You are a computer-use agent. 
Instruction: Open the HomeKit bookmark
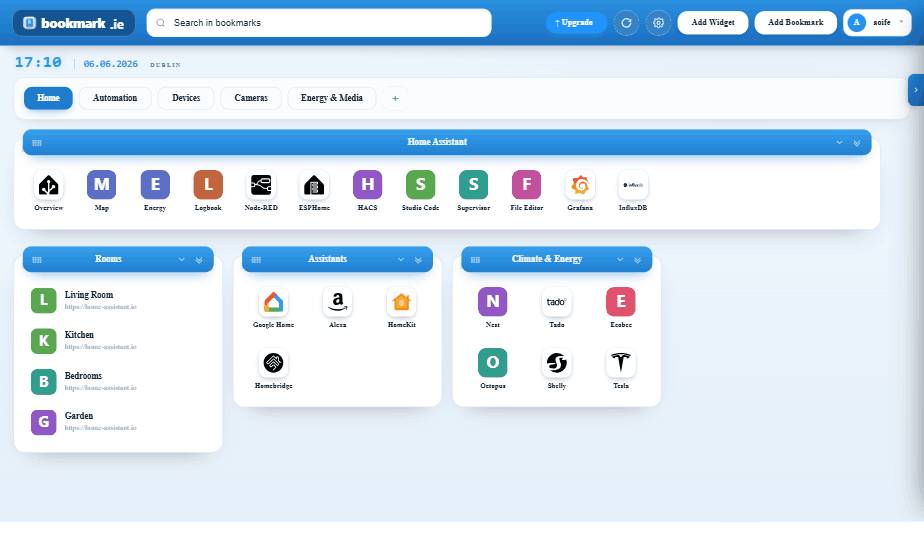coord(401,302)
